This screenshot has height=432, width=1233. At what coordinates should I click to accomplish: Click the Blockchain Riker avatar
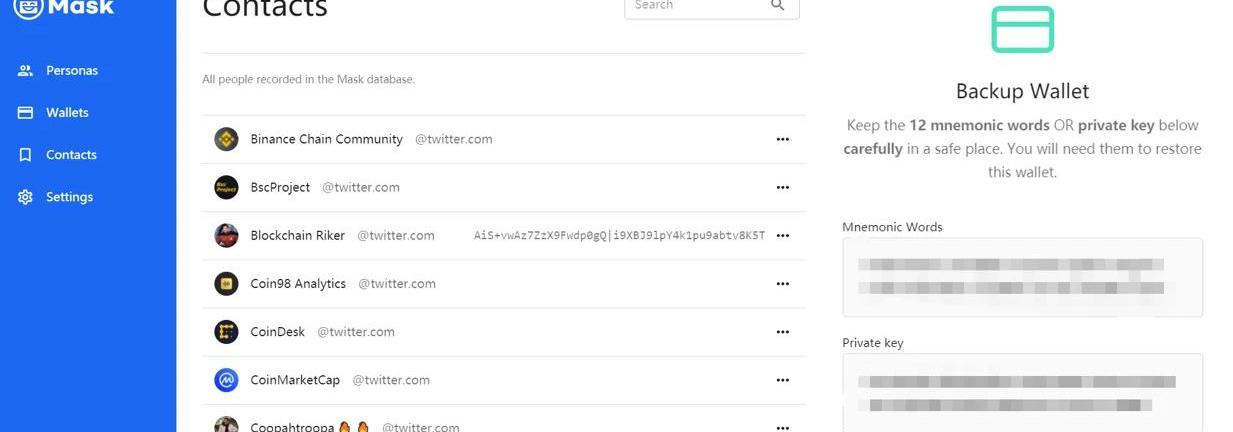[226, 236]
